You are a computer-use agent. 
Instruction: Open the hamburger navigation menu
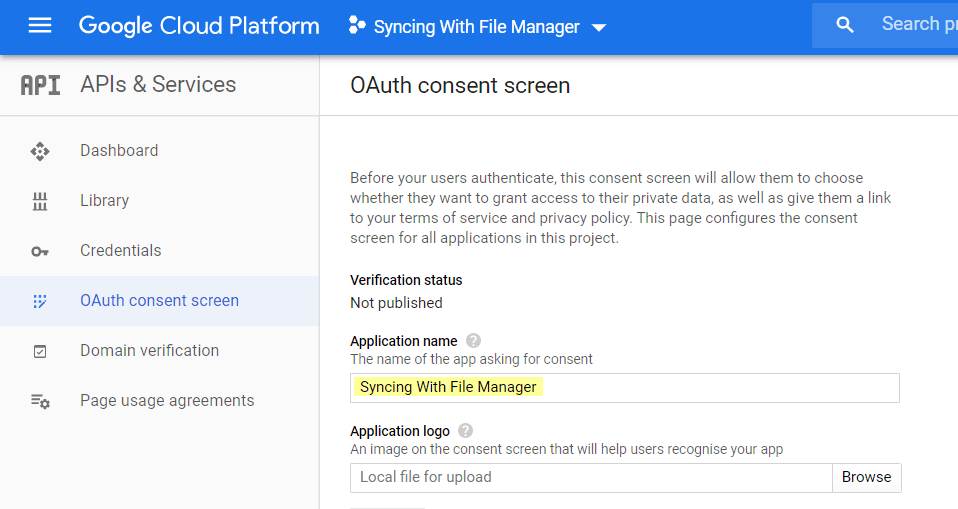[40, 26]
